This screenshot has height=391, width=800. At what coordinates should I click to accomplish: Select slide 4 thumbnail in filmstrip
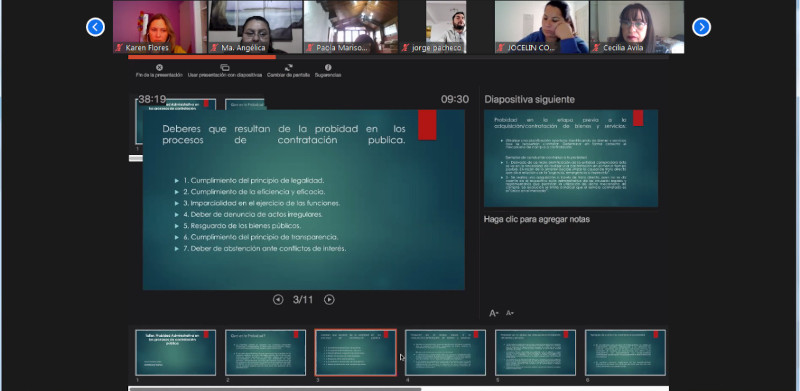pos(445,353)
